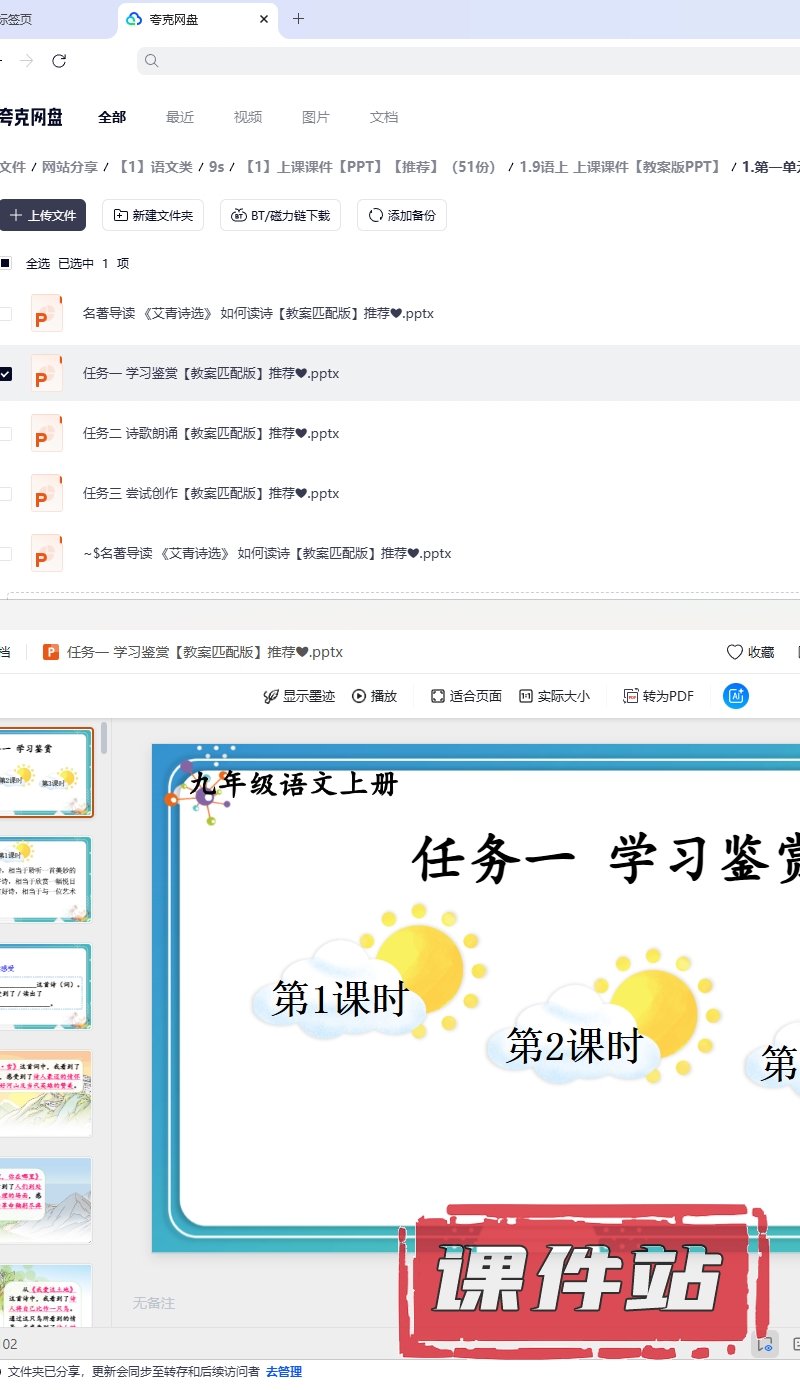Select 适合页面 fit page option

466,696
